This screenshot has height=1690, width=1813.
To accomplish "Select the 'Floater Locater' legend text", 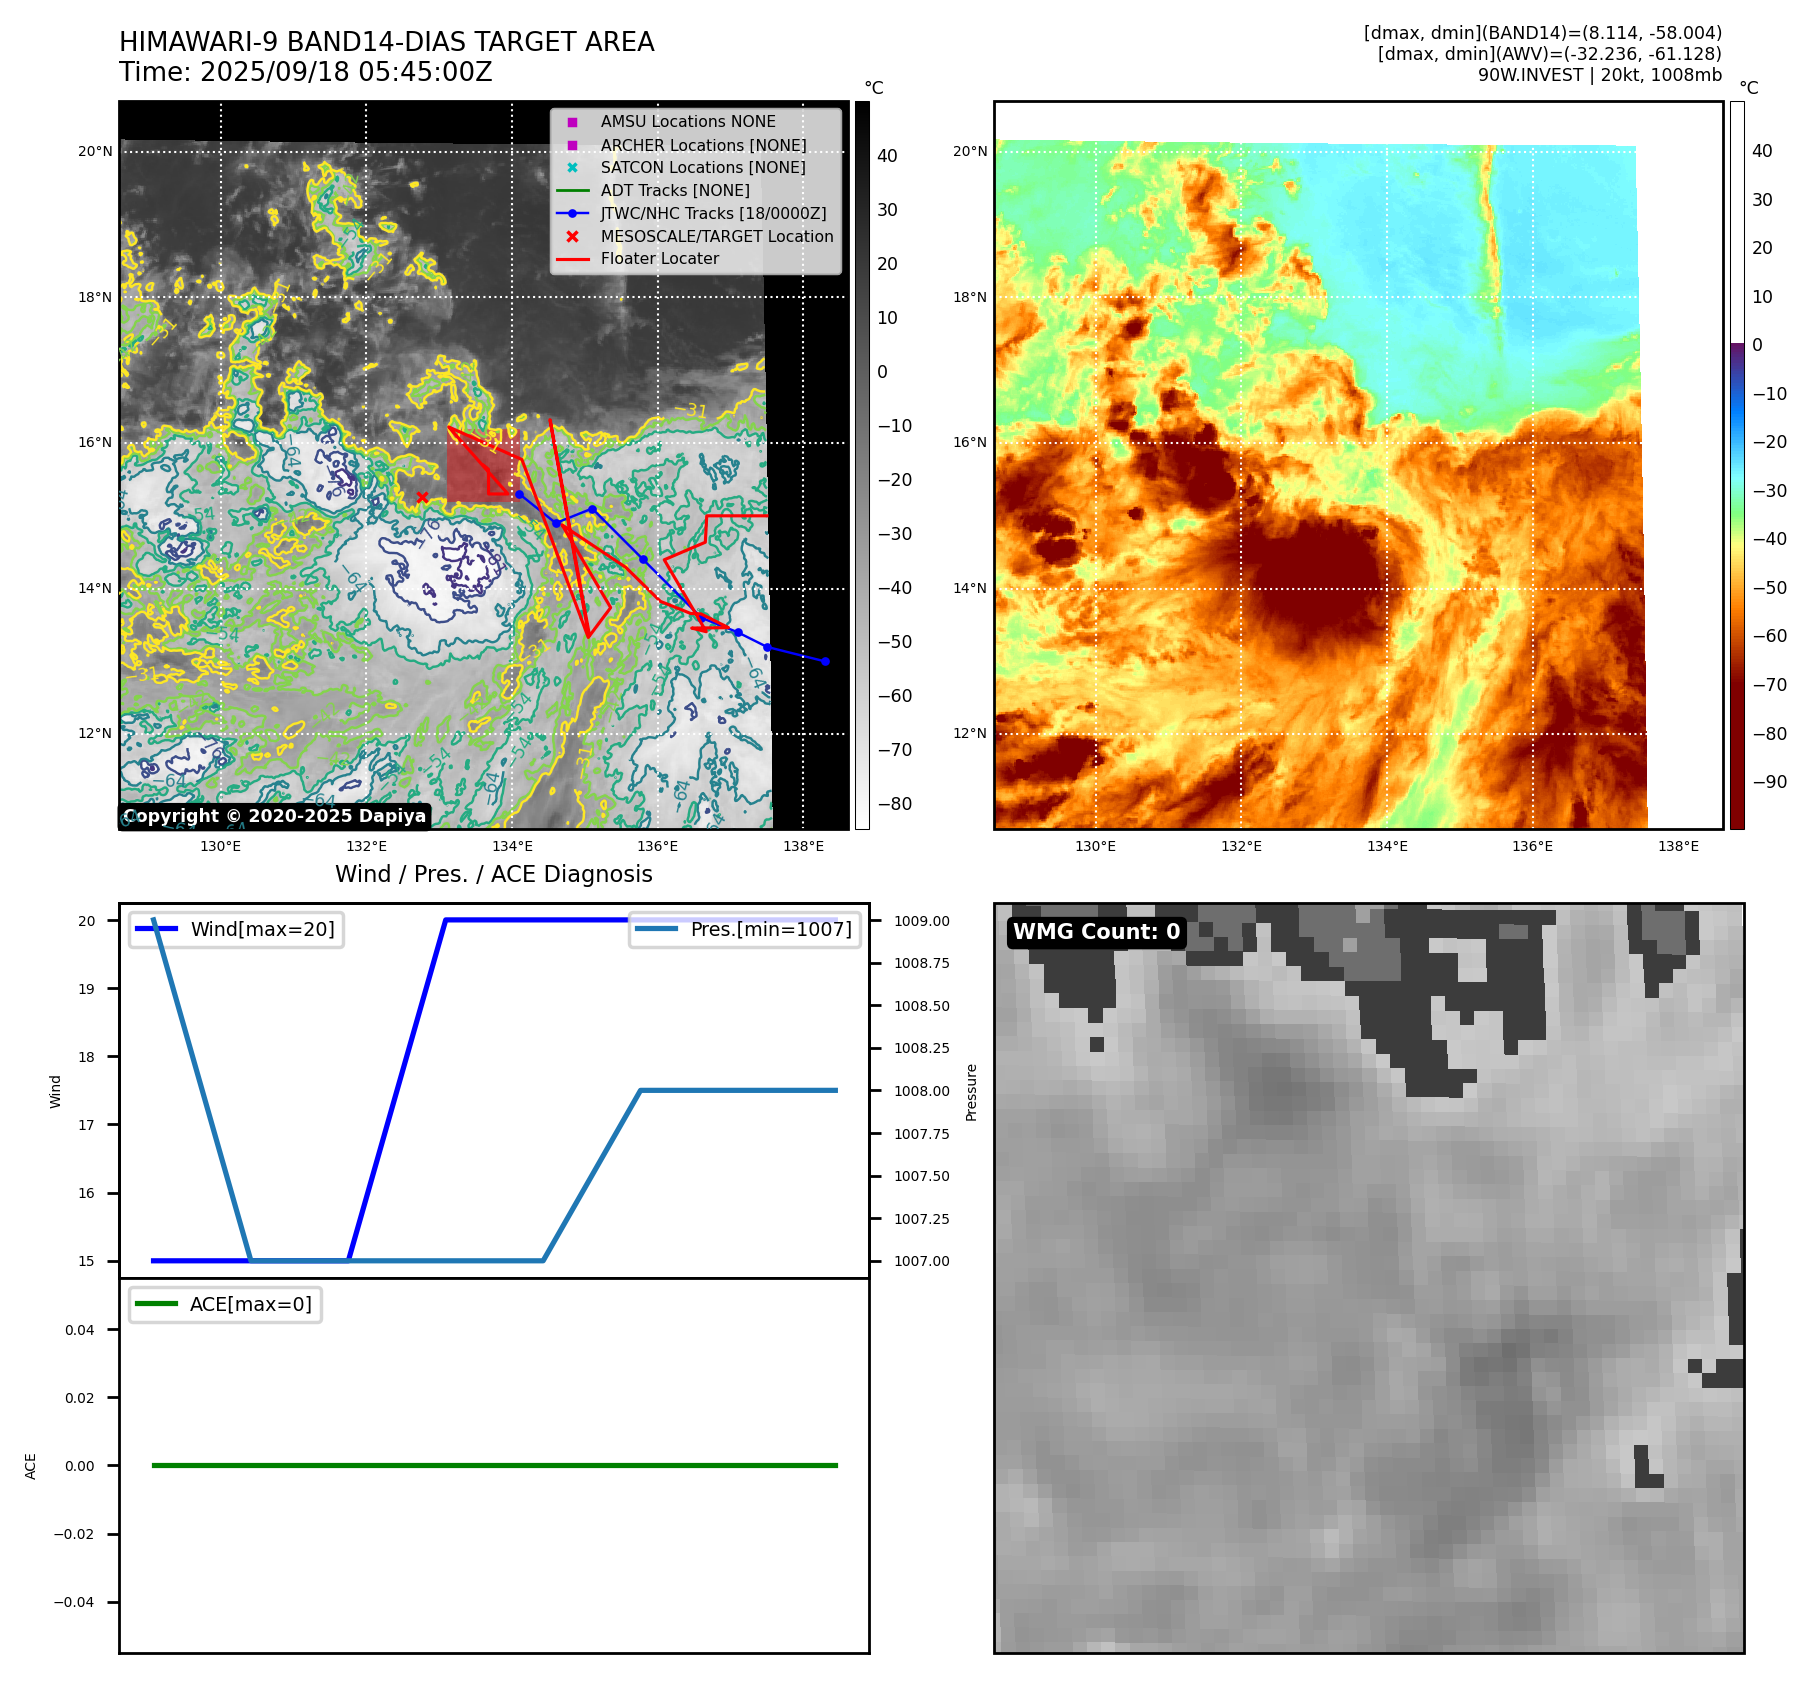I will pos(660,259).
